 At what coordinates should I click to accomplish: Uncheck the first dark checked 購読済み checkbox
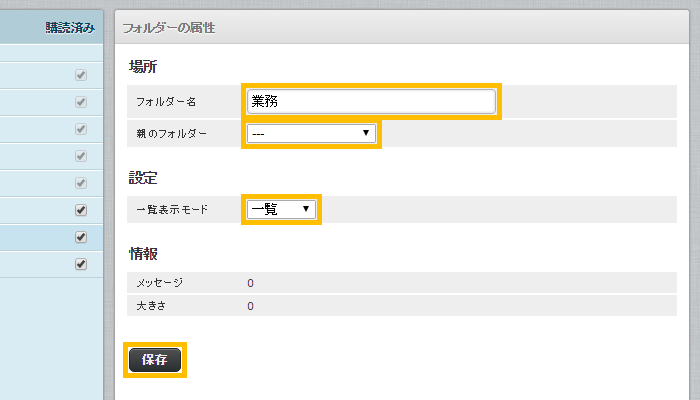click(x=81, y=210)
